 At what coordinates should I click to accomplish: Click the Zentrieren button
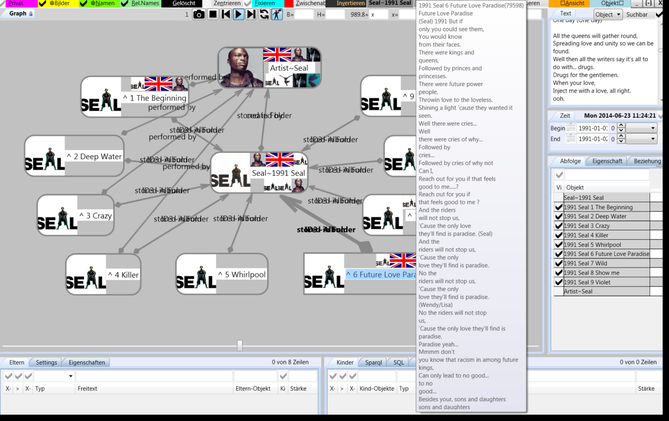tap(227, 3)
